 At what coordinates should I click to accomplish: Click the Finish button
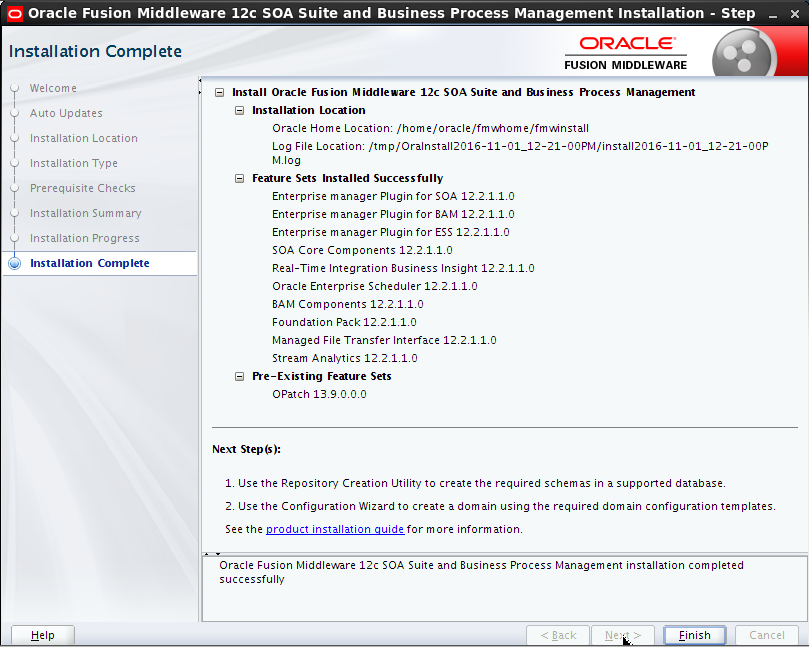click(x=694, y=635)
